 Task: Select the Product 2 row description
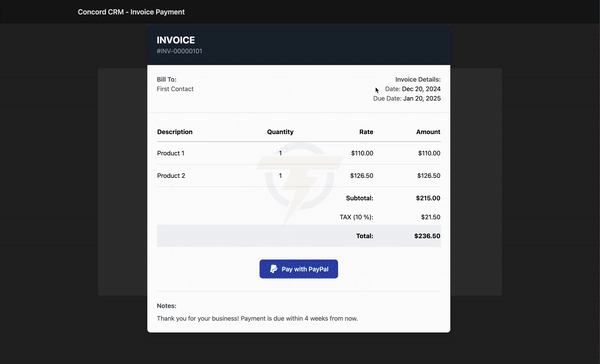pos(171,176)
